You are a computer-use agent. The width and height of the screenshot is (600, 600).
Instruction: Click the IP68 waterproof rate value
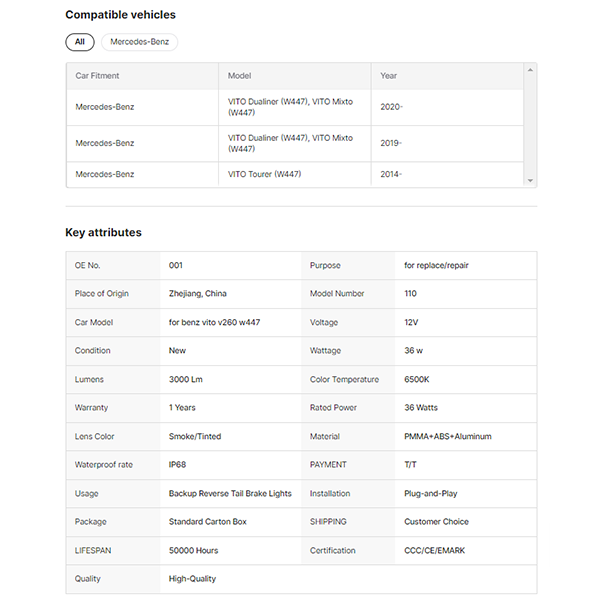[178, 465]
